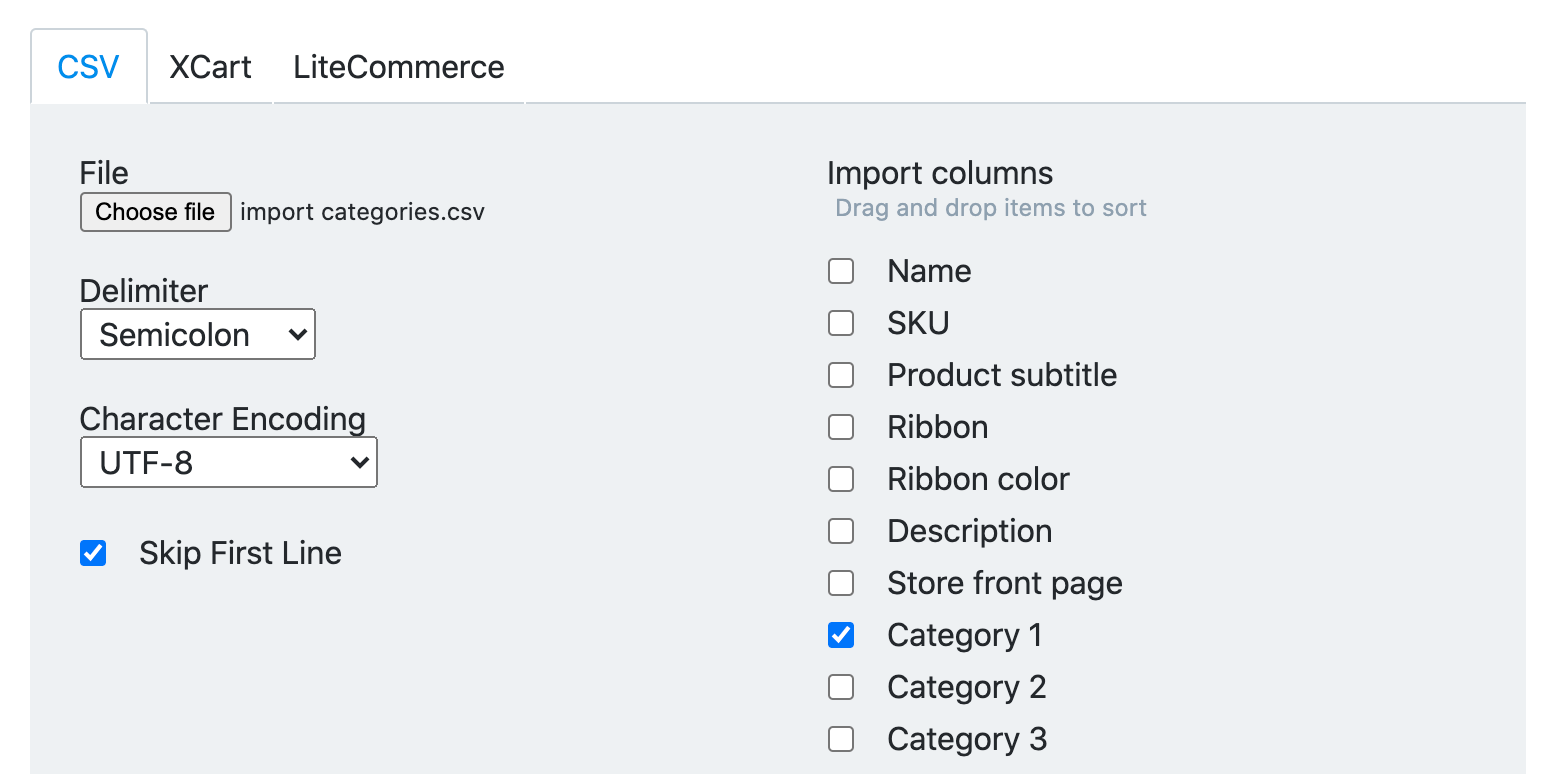
Task: Disable the Skip First Line option
Action: pos(93,552)
